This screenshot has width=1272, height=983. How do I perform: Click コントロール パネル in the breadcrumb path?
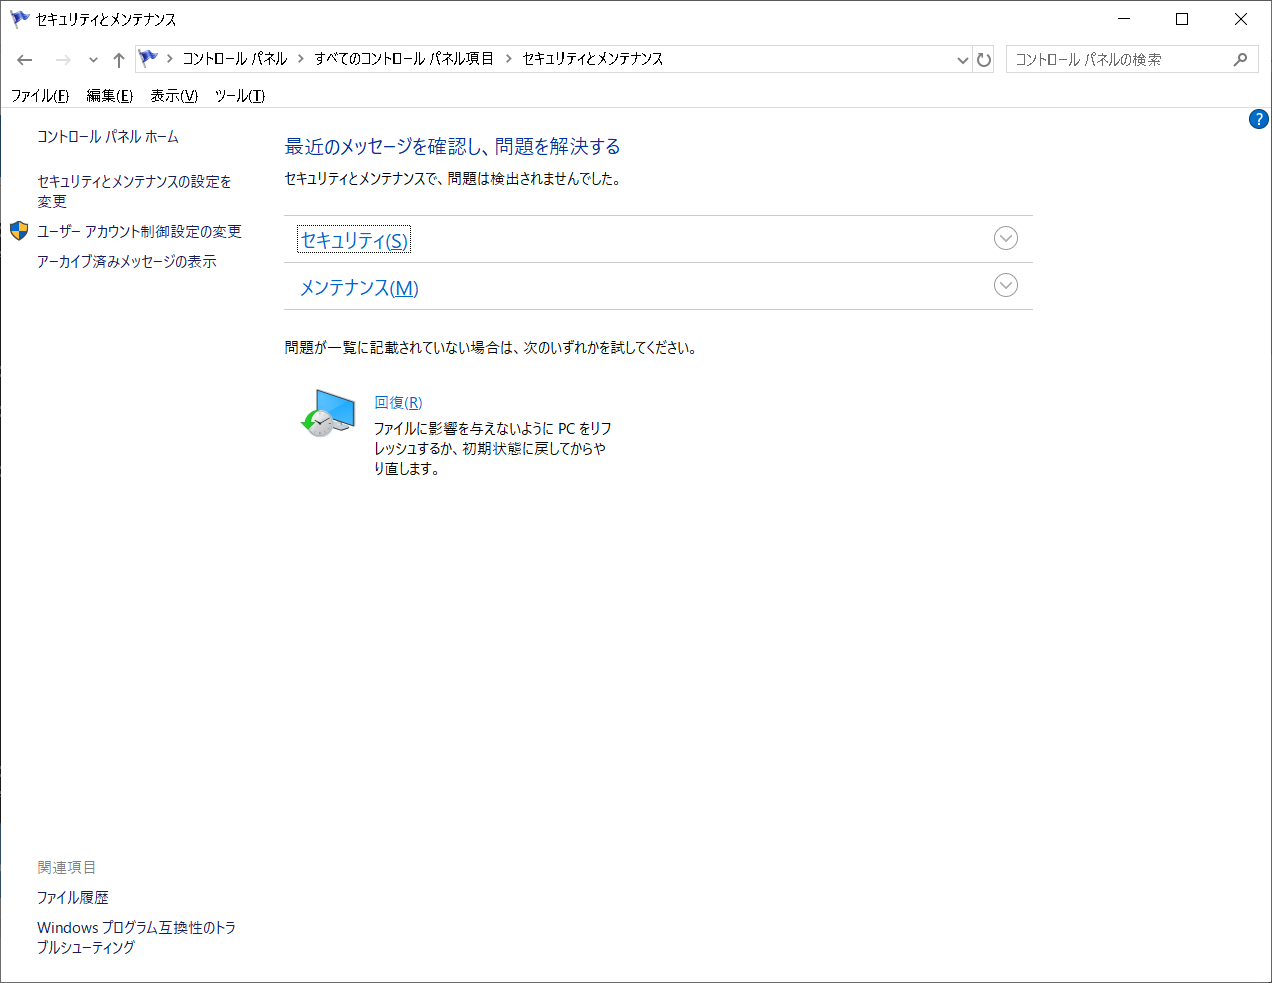coord(233,59)
